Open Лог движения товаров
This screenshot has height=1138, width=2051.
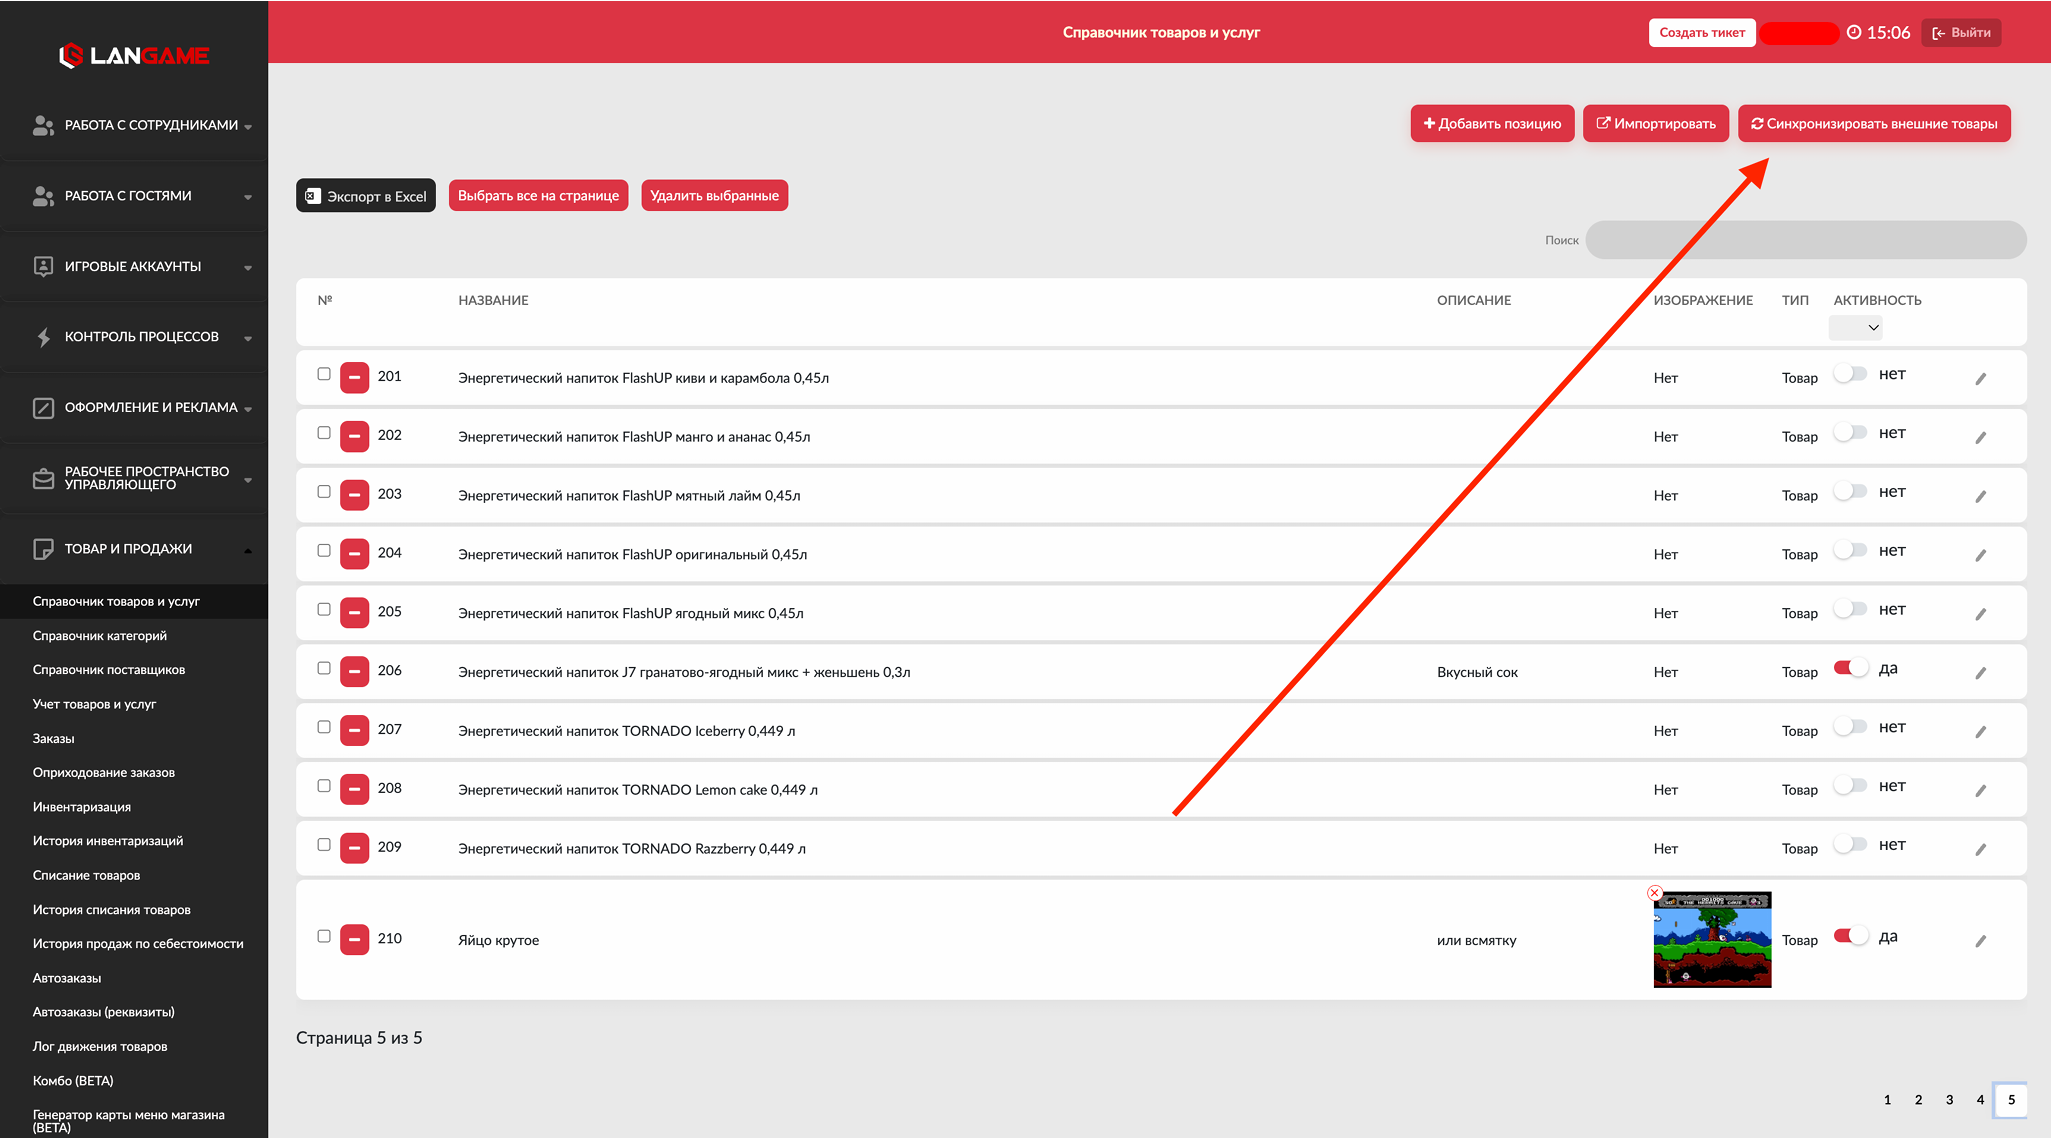[x=100, y=1047]
